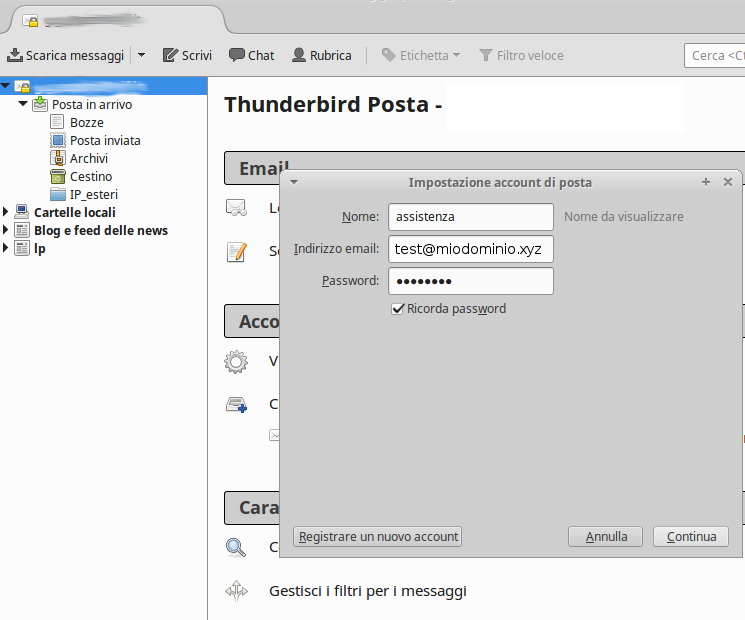Select the Cestino trash folder
This screenshot has width=745, height=620.
tap(90, 176)
